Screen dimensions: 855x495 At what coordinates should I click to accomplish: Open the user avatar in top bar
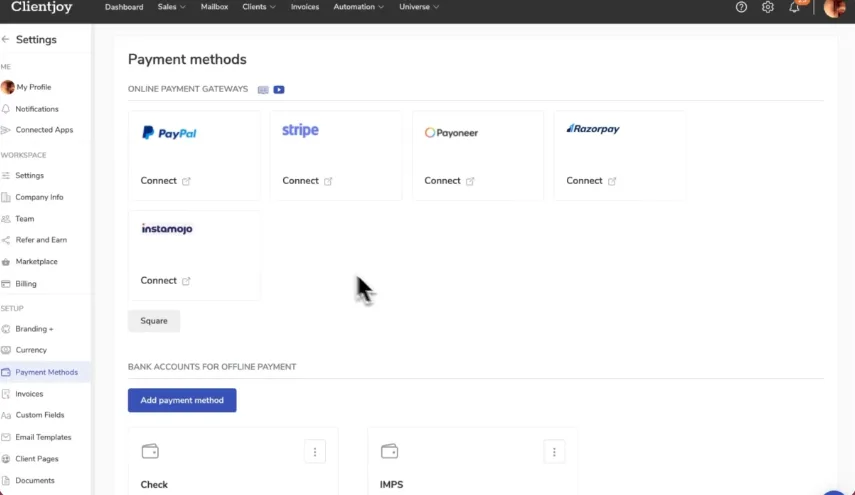tap(834, 8)
